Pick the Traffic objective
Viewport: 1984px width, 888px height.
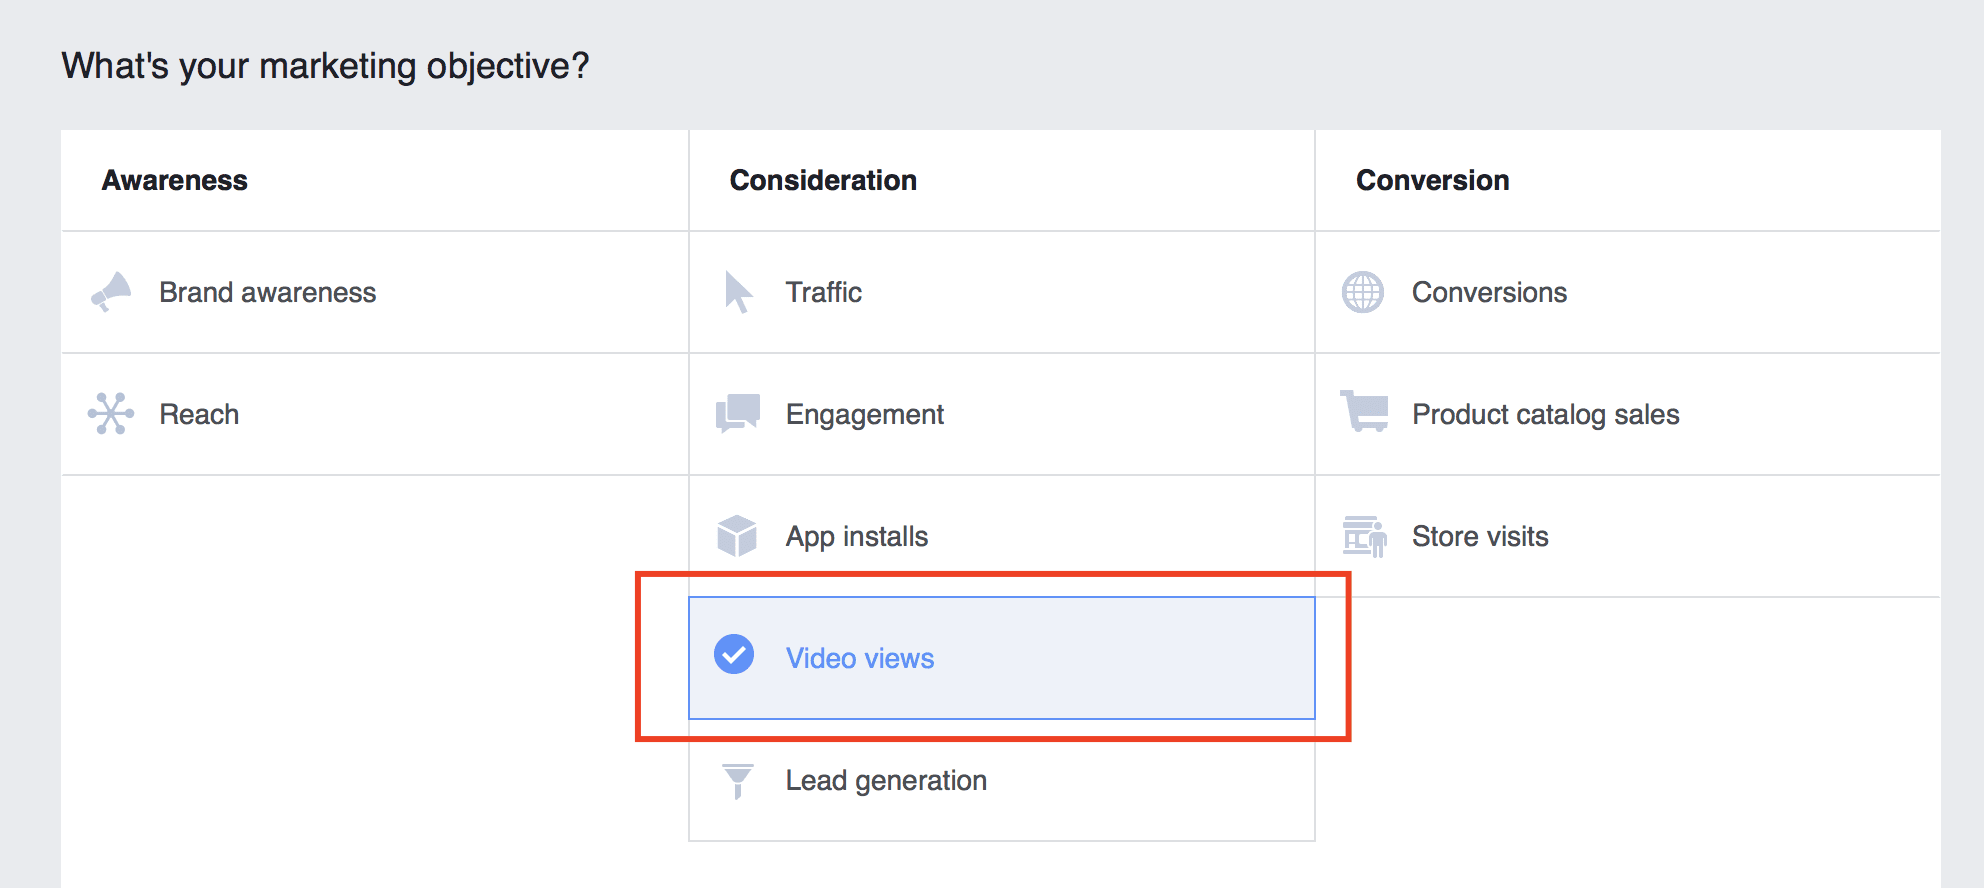click(x=823, y=292)
